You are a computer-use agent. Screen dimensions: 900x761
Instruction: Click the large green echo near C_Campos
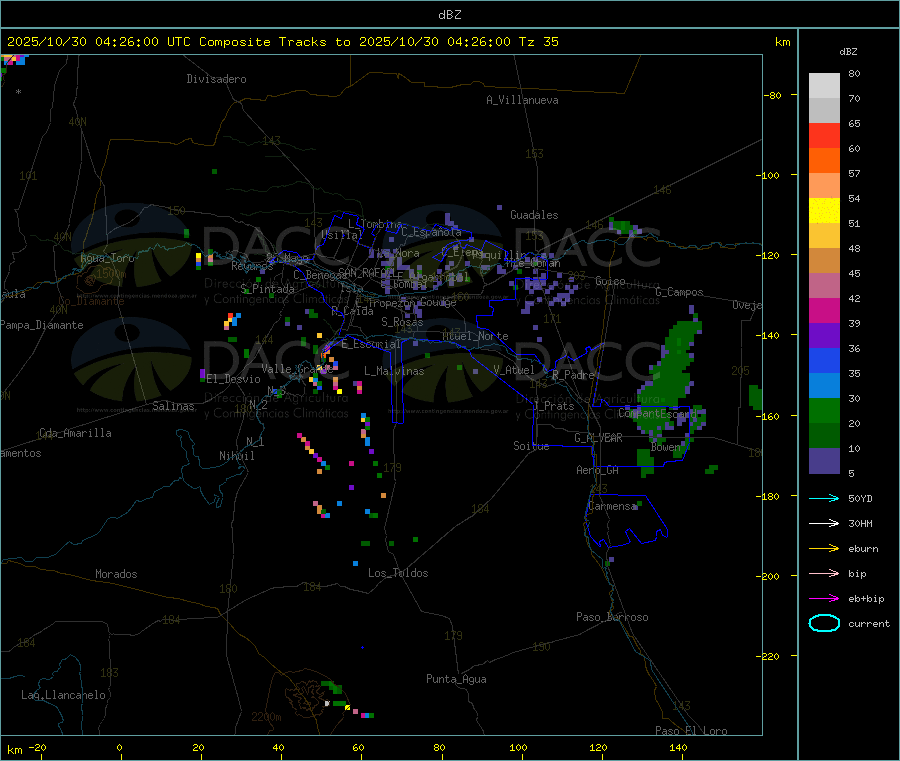pyautogui.click(x=673, y=376)
